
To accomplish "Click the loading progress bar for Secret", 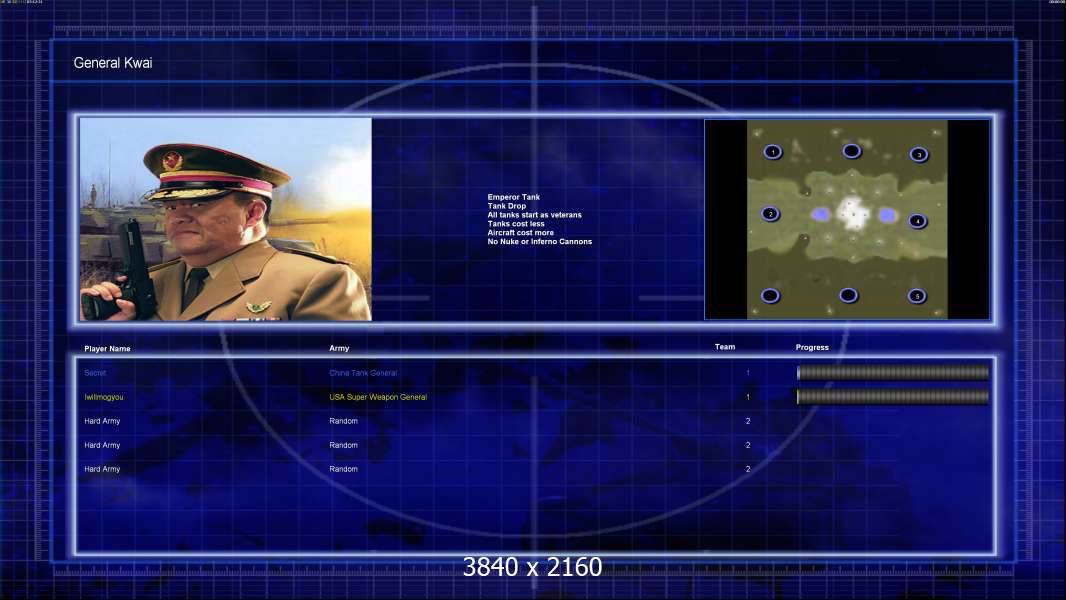I will pyautogui.click(x=893, y=372).
